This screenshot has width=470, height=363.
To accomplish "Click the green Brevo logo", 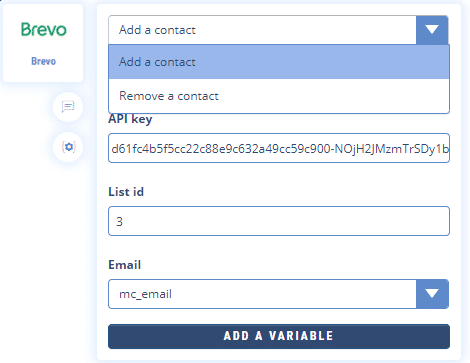I will click(44, 29).
